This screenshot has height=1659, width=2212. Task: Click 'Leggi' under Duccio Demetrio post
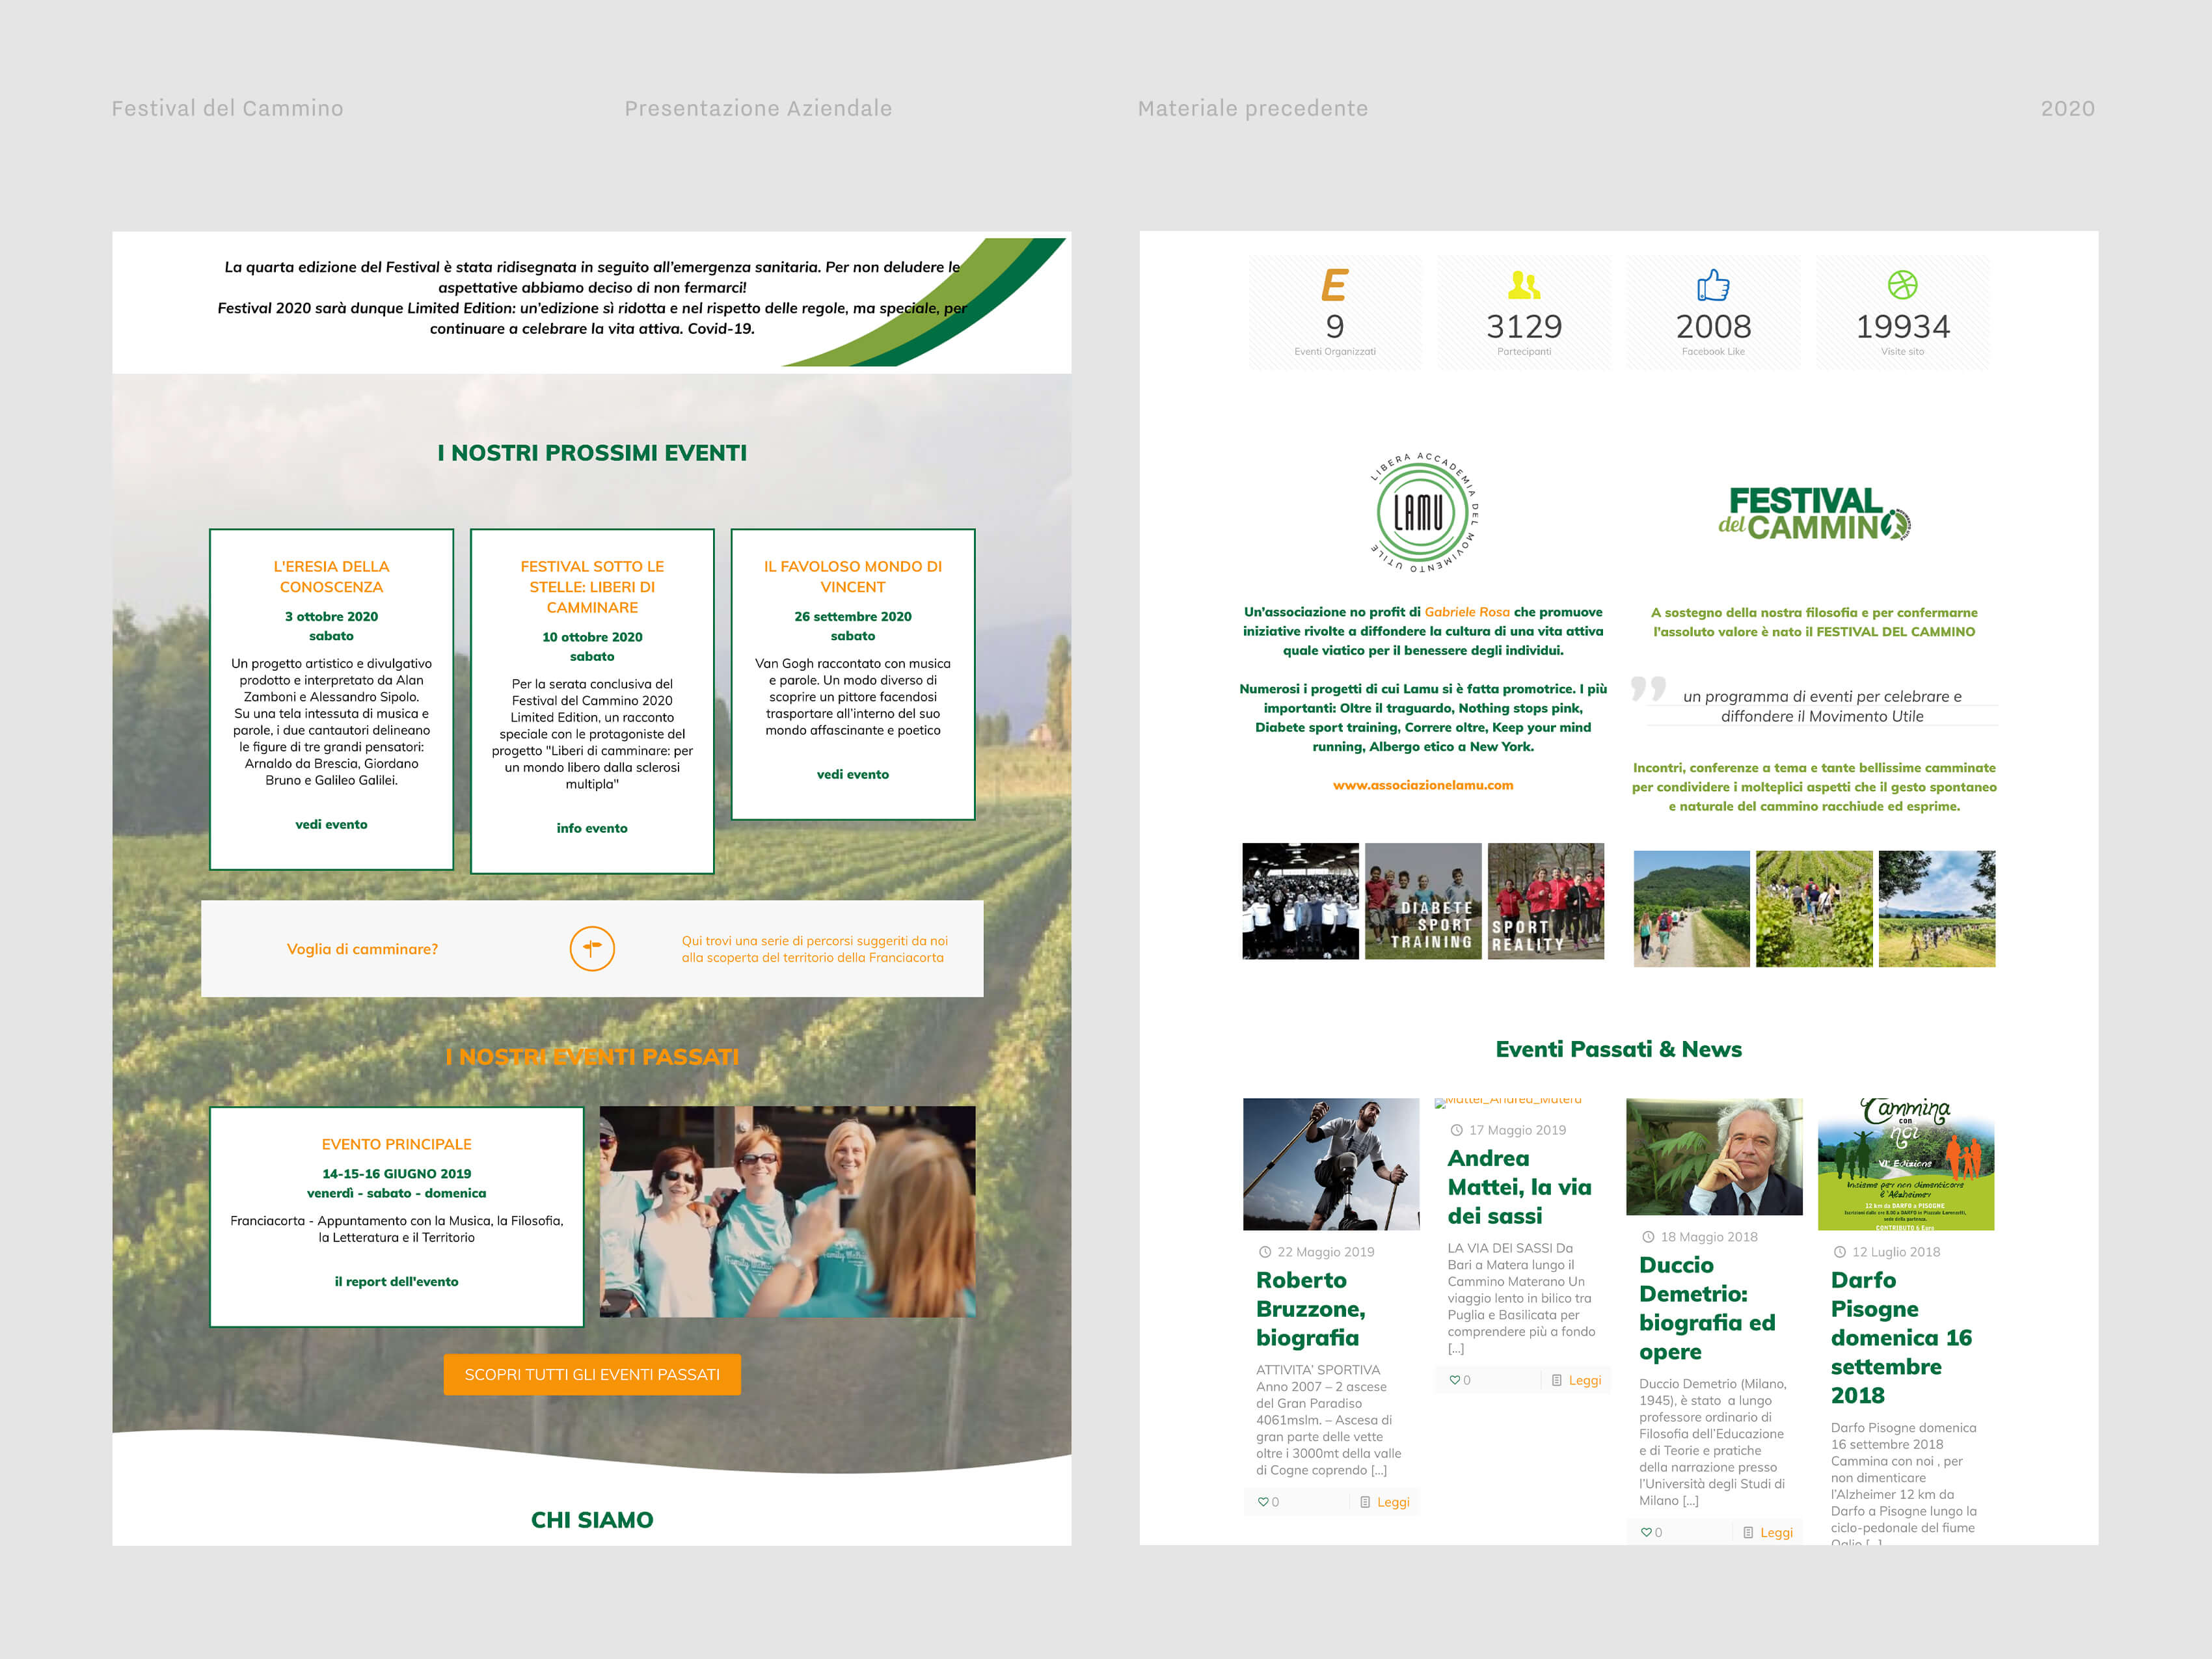[x=1776, y=1532]
